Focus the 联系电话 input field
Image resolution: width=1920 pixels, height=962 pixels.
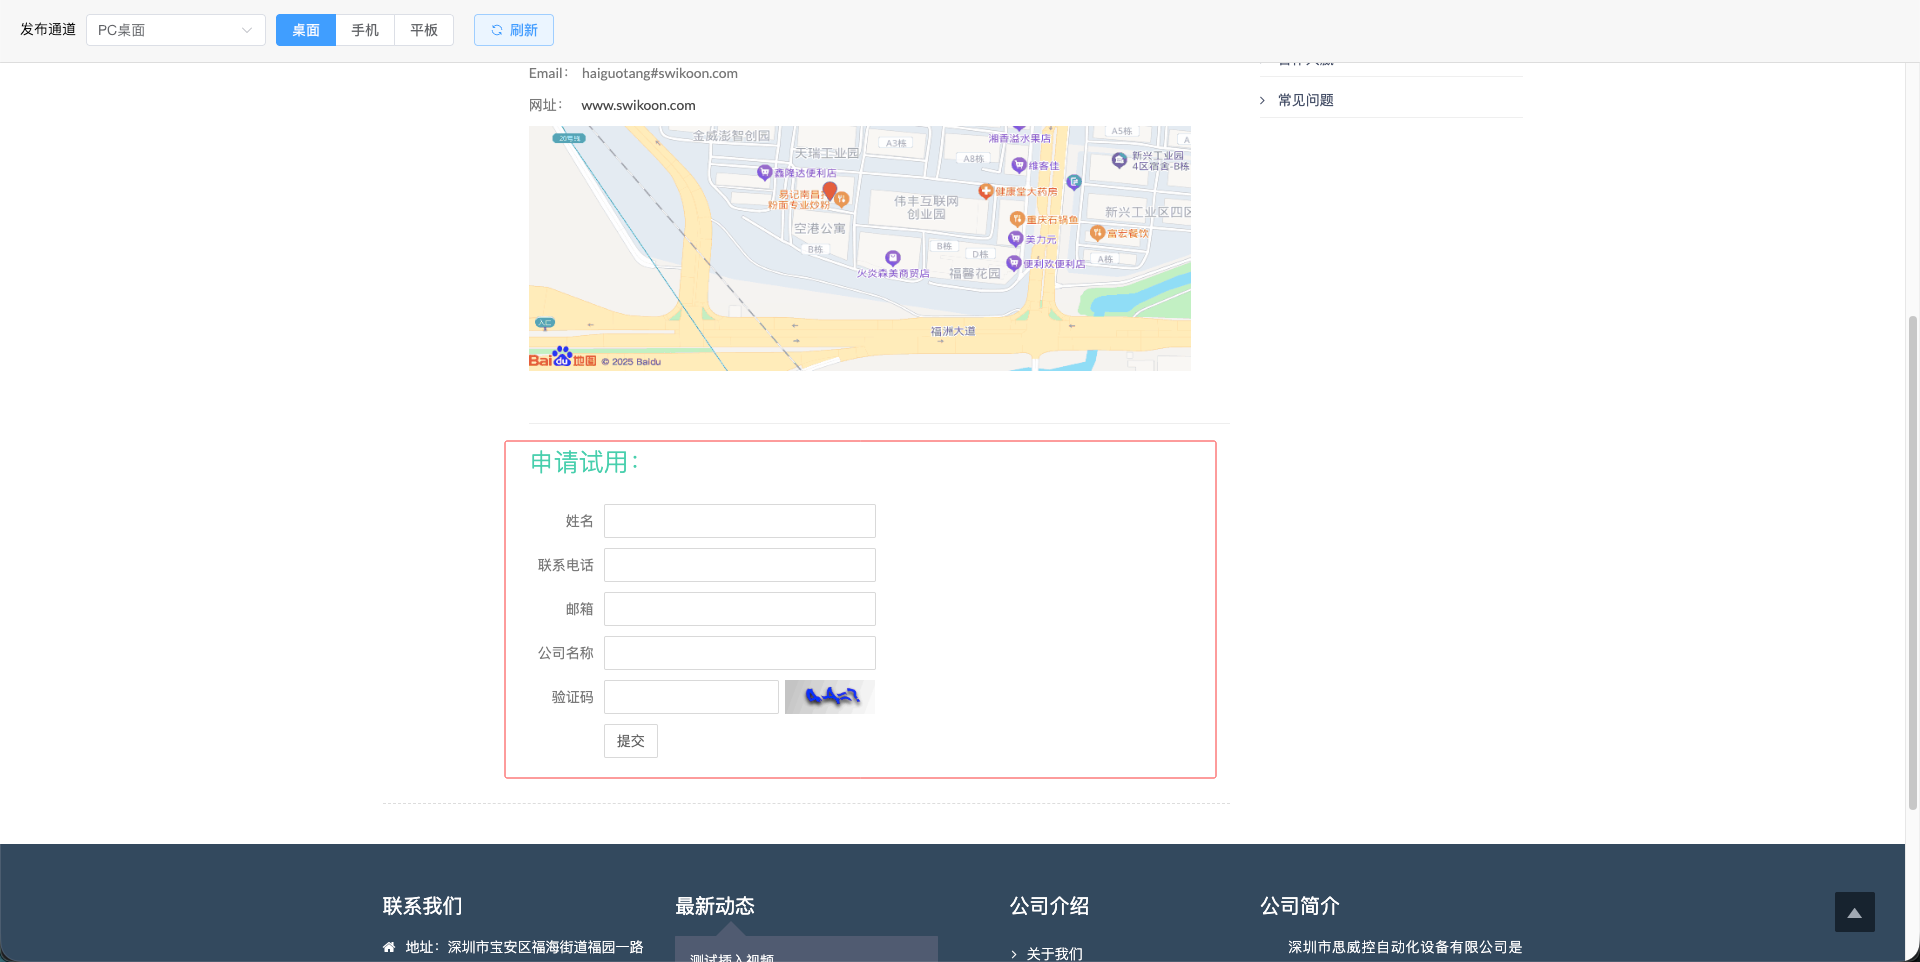(740, 565)
